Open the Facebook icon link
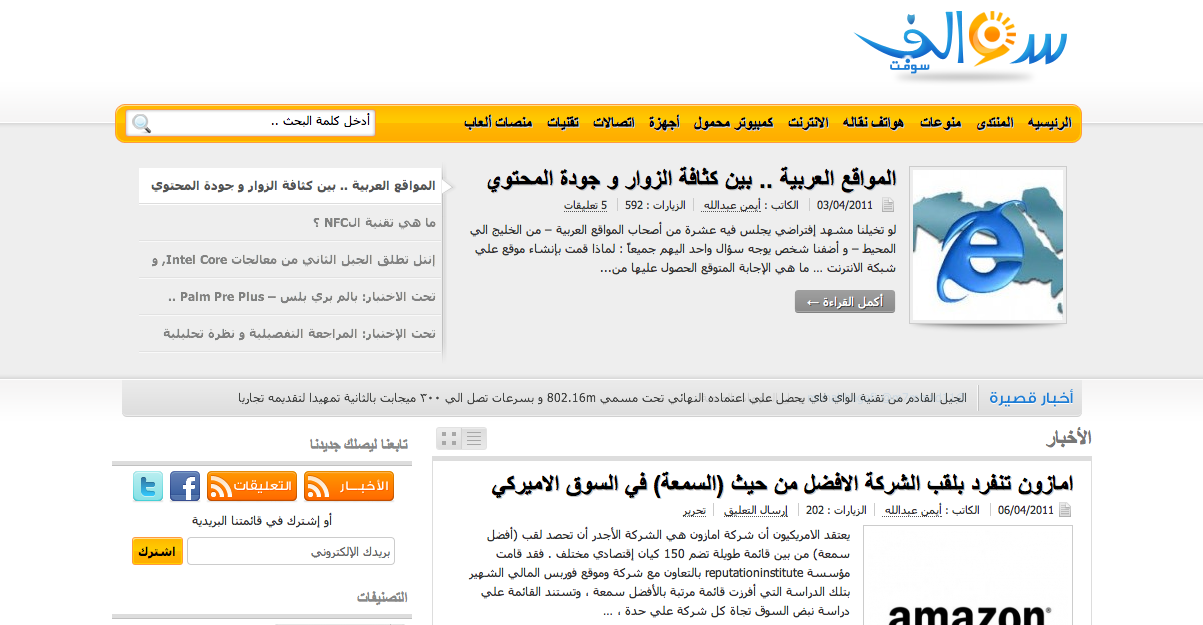Viewport: 1203px width, 625px height. pyautogui.click(x=185, y=487)
